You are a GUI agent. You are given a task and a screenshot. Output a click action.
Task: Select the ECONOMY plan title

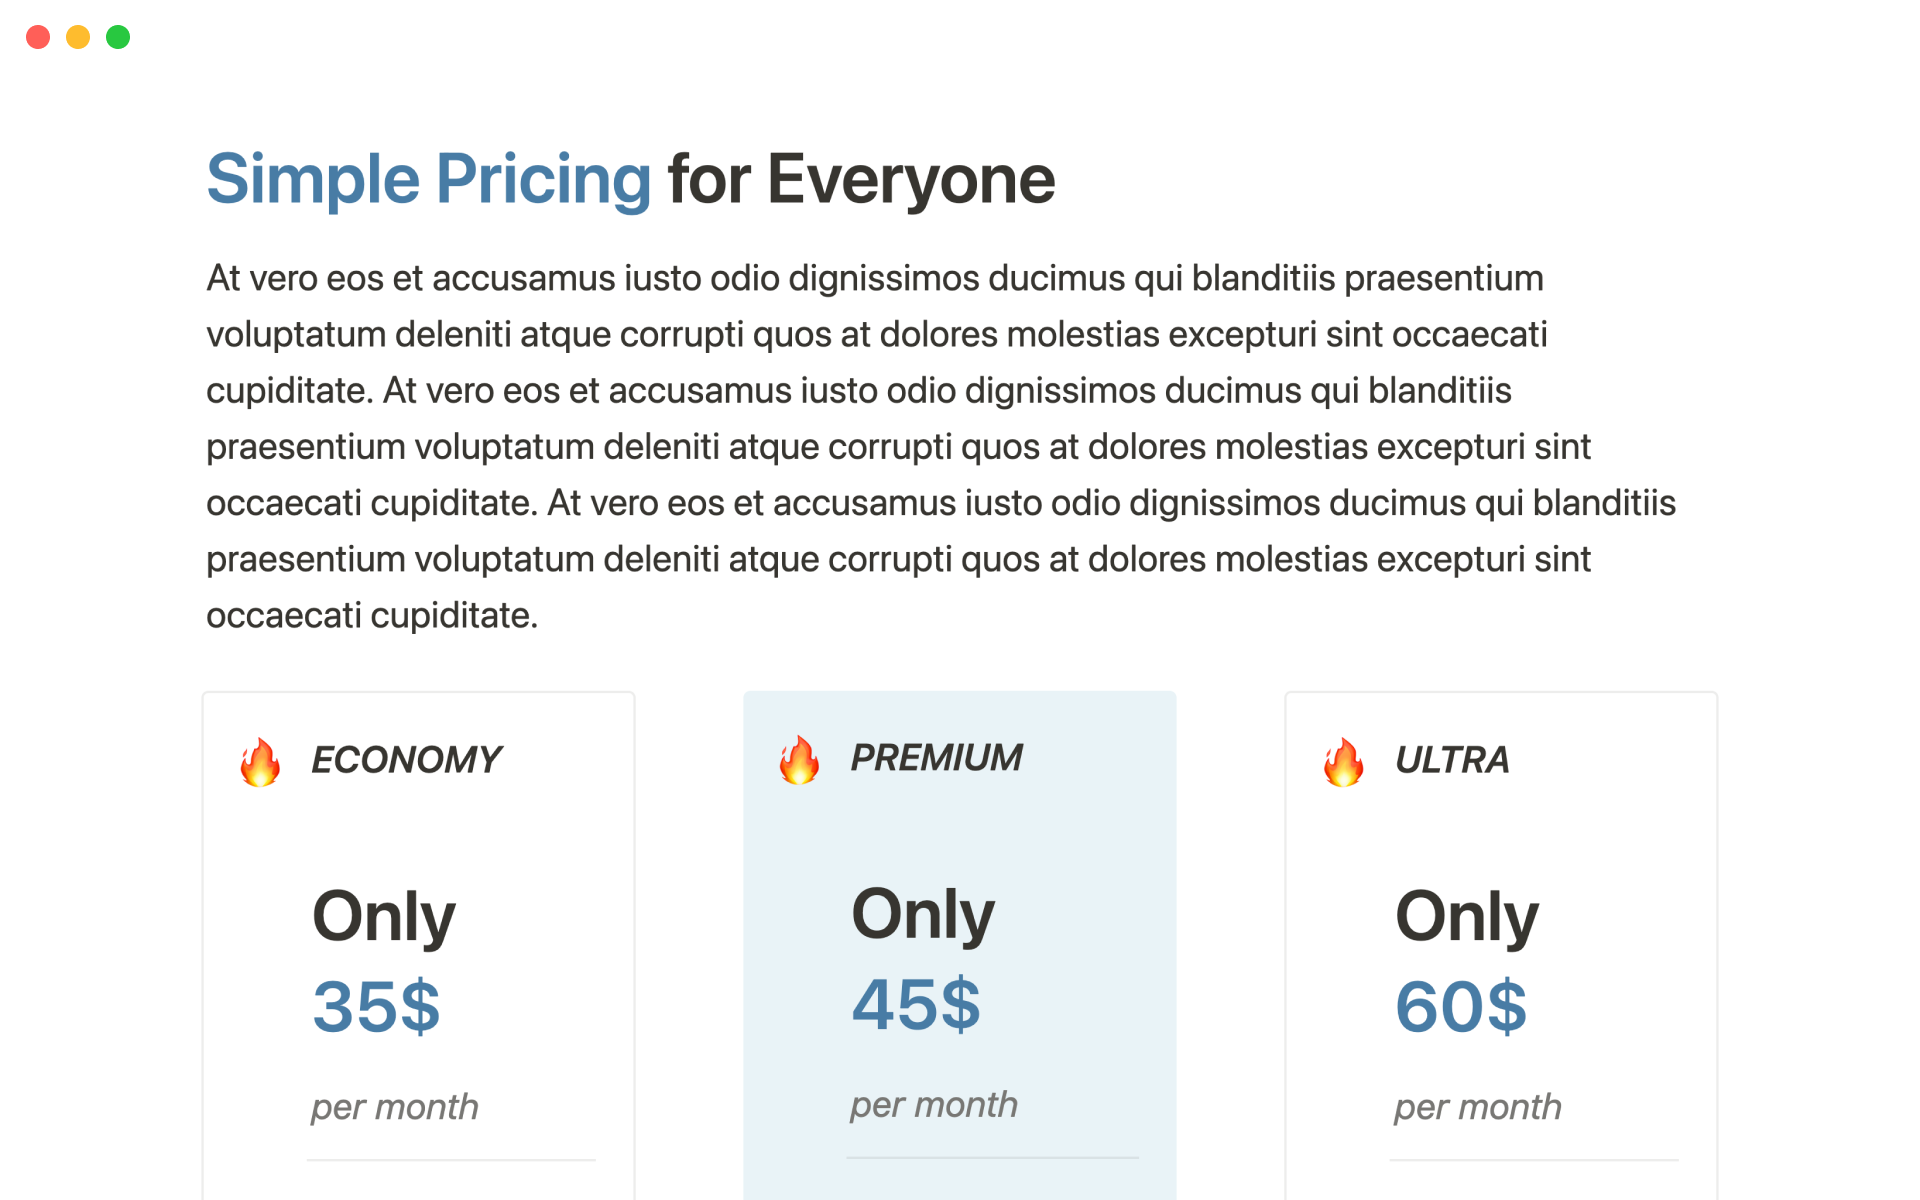(406, 760)
